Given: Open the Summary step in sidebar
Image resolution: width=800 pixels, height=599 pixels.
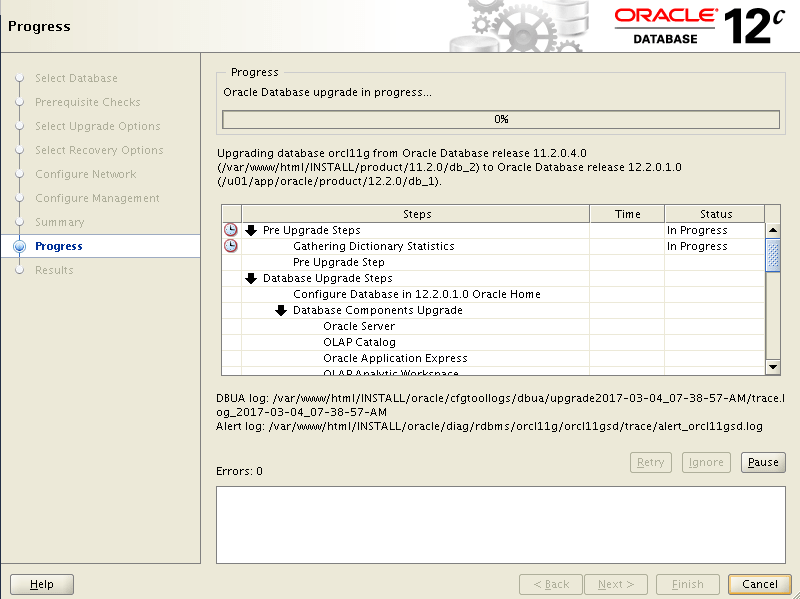Looking at the screenshot, I should coord(59,222).
